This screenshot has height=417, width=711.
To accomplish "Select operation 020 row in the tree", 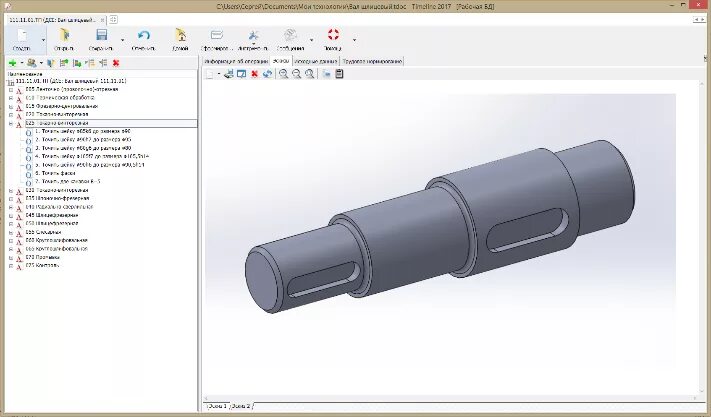I will tap(57, 114).
